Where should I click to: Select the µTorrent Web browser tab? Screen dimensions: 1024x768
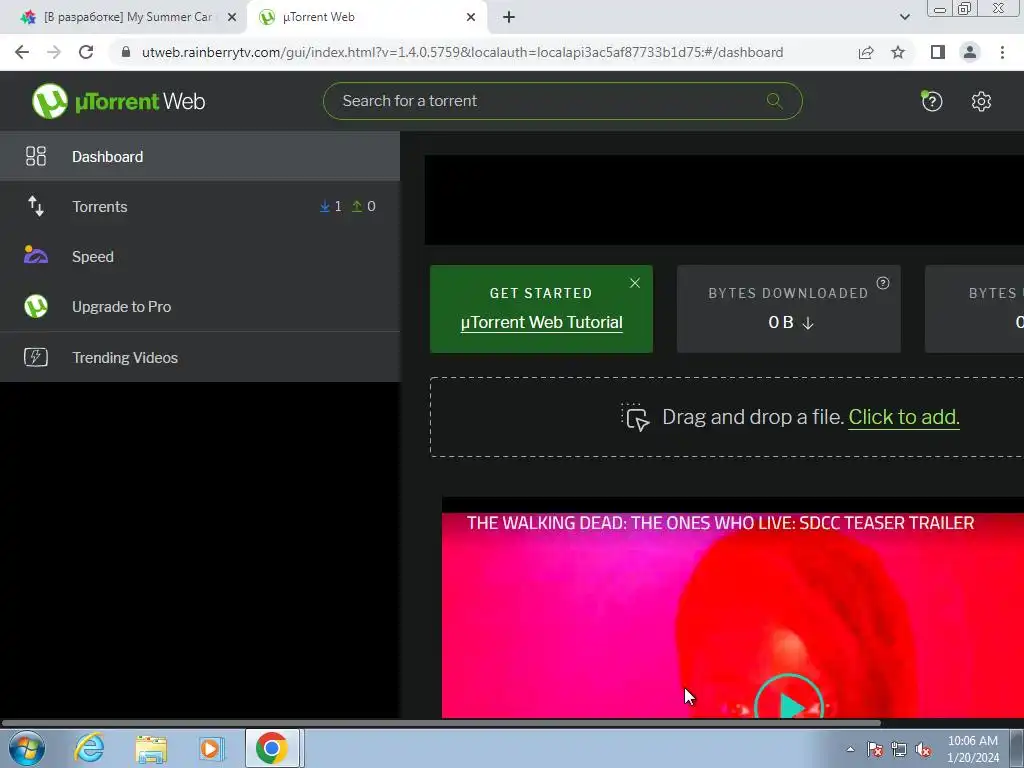pyautogui.click(x=366, y=18)
